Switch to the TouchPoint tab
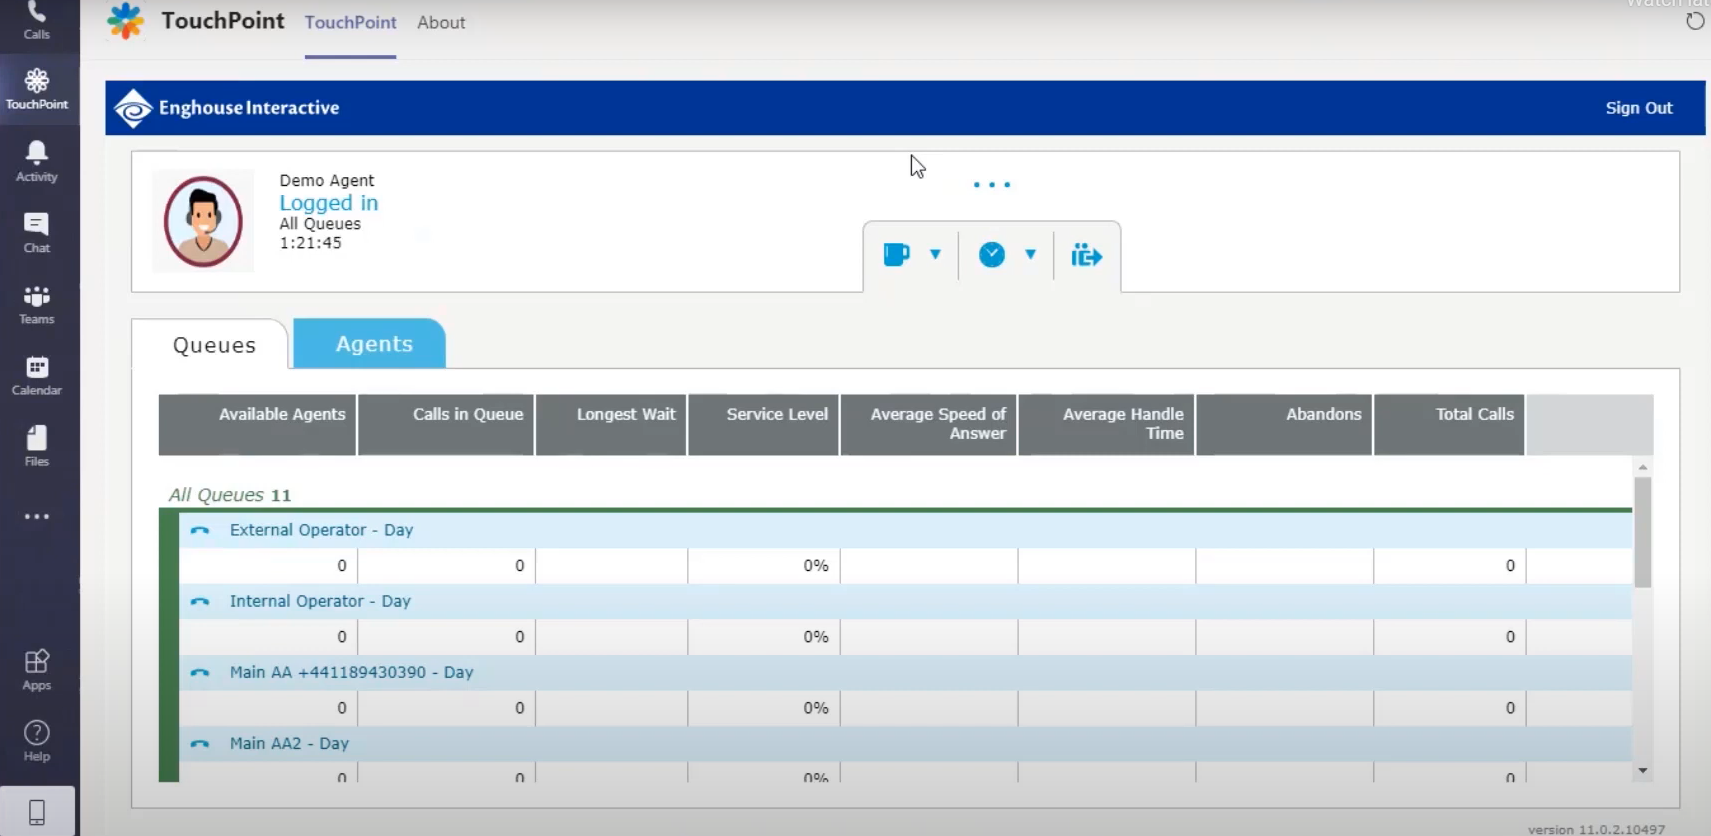Image resolution: width=1711 pixels, height=836 pixels. coord(351,22)
